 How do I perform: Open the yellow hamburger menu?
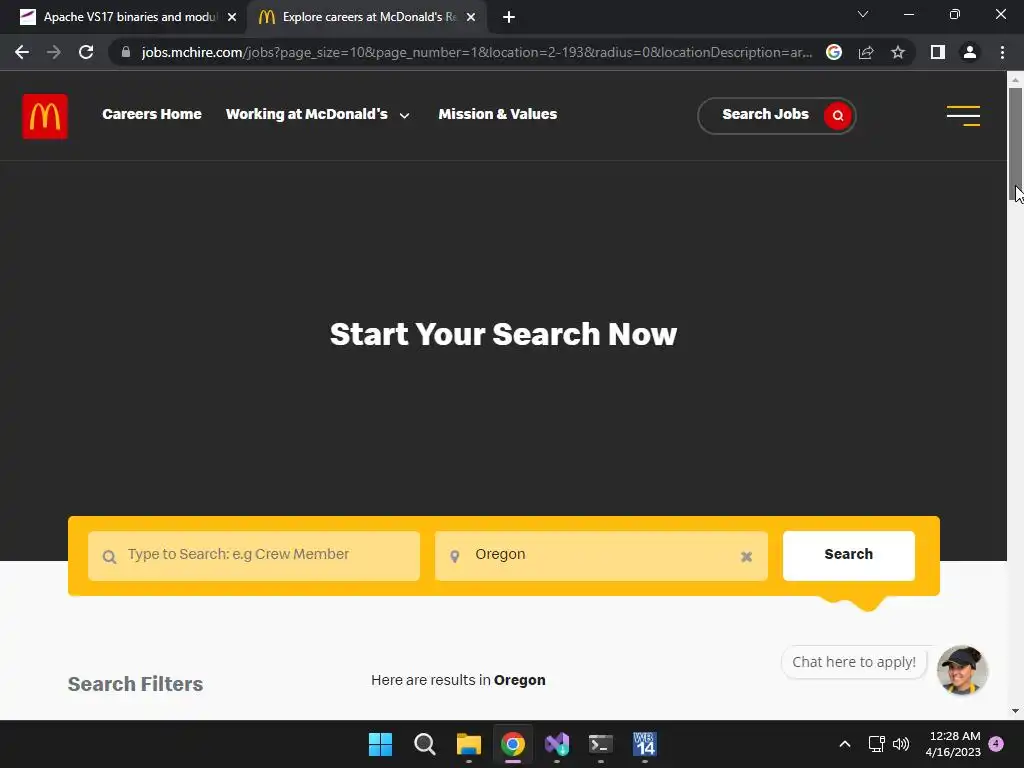963,116
